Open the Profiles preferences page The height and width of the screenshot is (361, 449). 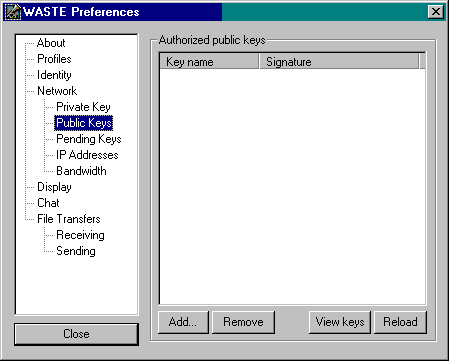pos(54,59)
